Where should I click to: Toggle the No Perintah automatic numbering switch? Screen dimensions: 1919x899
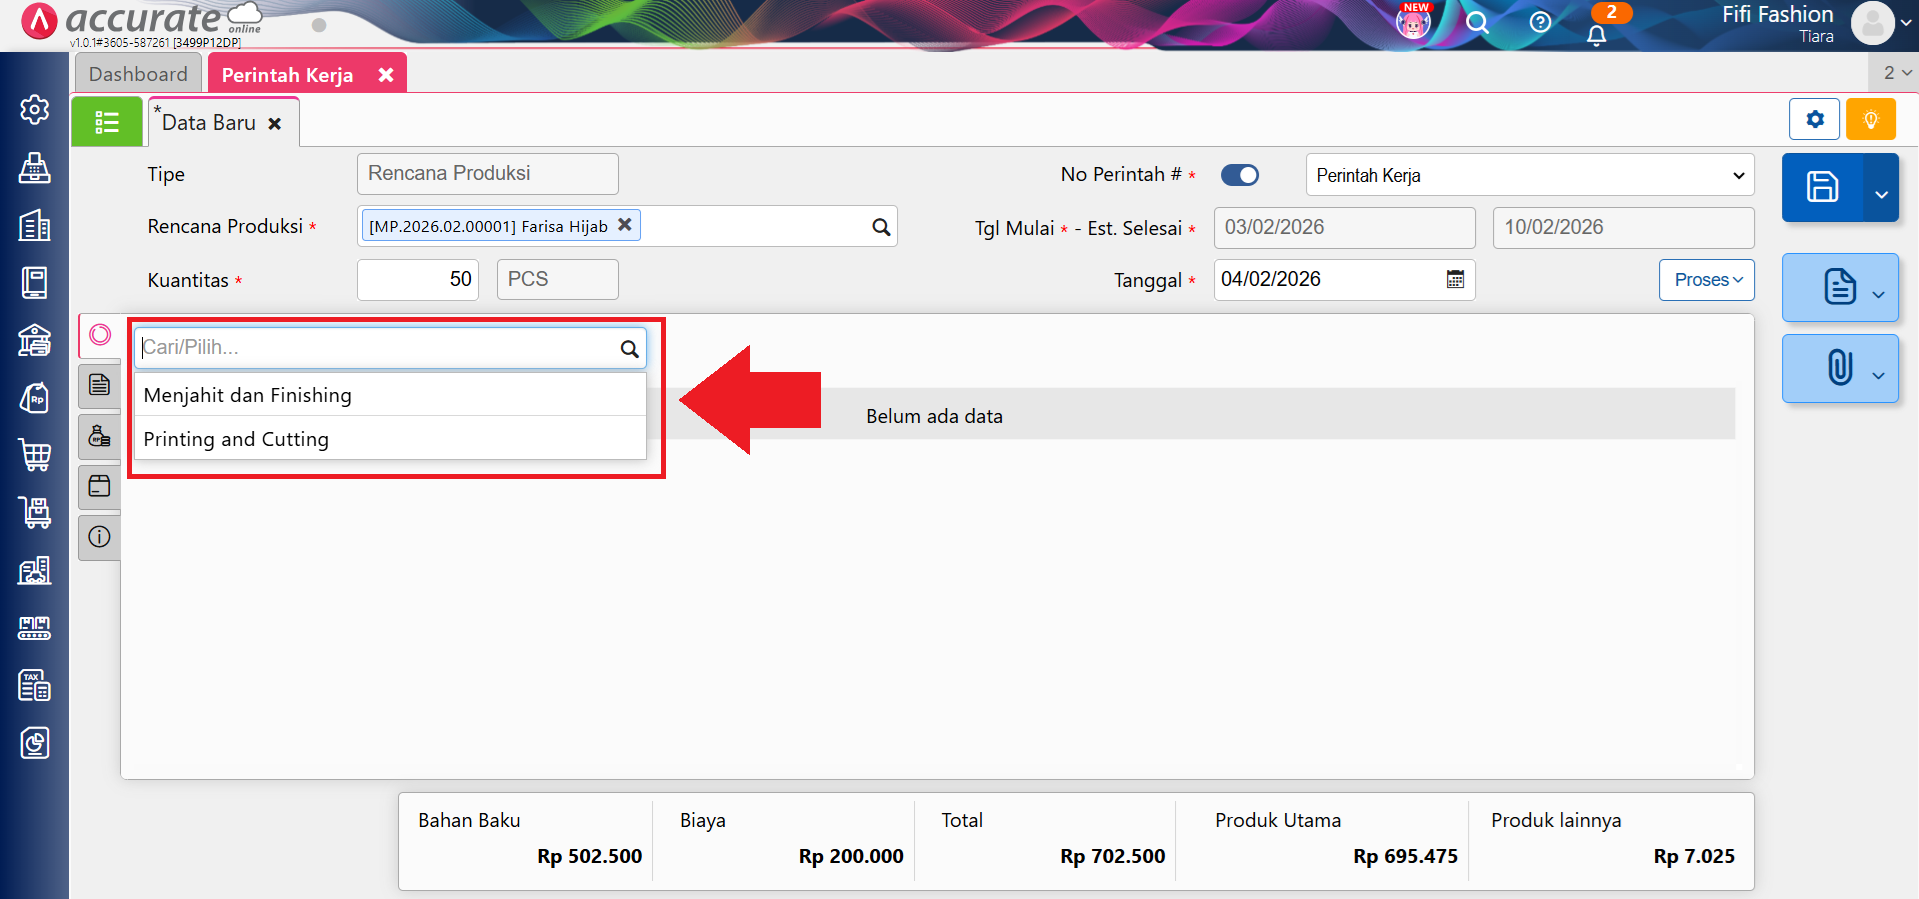[x=1240, y=175]
